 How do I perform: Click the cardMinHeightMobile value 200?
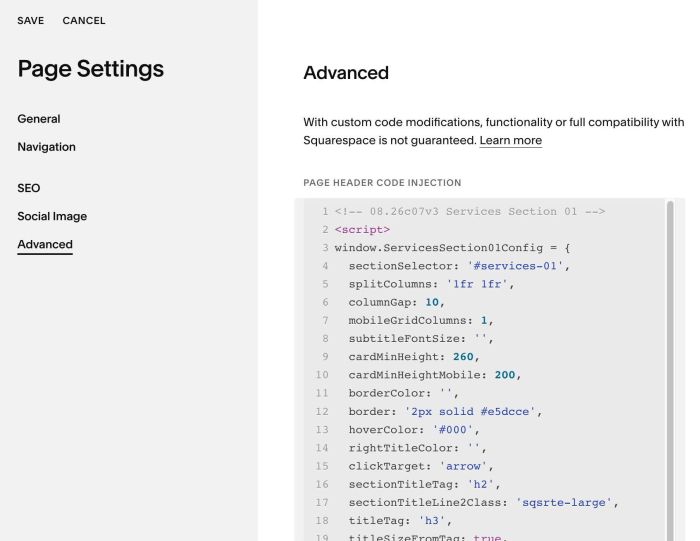point(504,375)
